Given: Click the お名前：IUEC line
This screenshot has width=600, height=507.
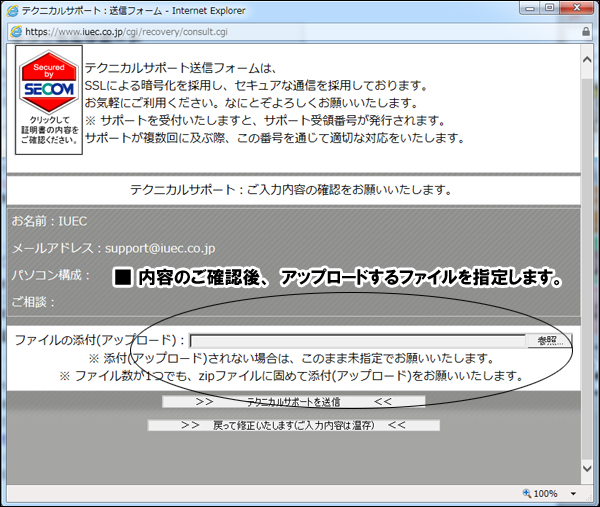Looking at the screenshot, I should pos(49,221).
